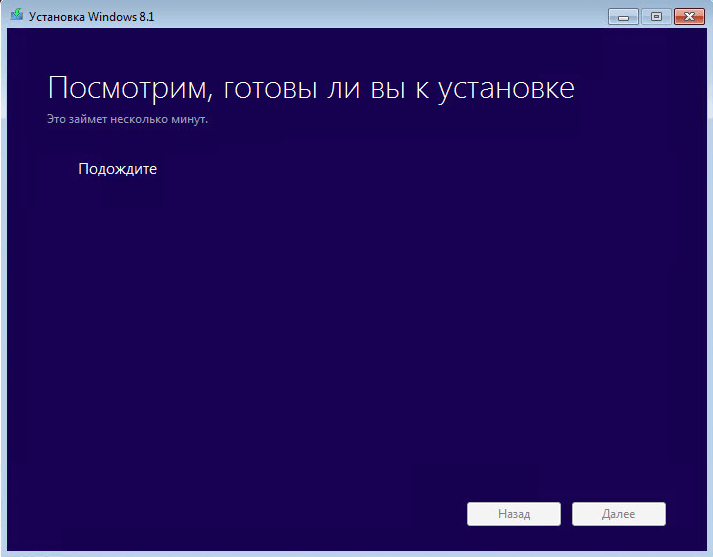This screenshot has height=557, width=713.
Task: Click the word 'установке' in the heading
Action: (x=506, y=88)
